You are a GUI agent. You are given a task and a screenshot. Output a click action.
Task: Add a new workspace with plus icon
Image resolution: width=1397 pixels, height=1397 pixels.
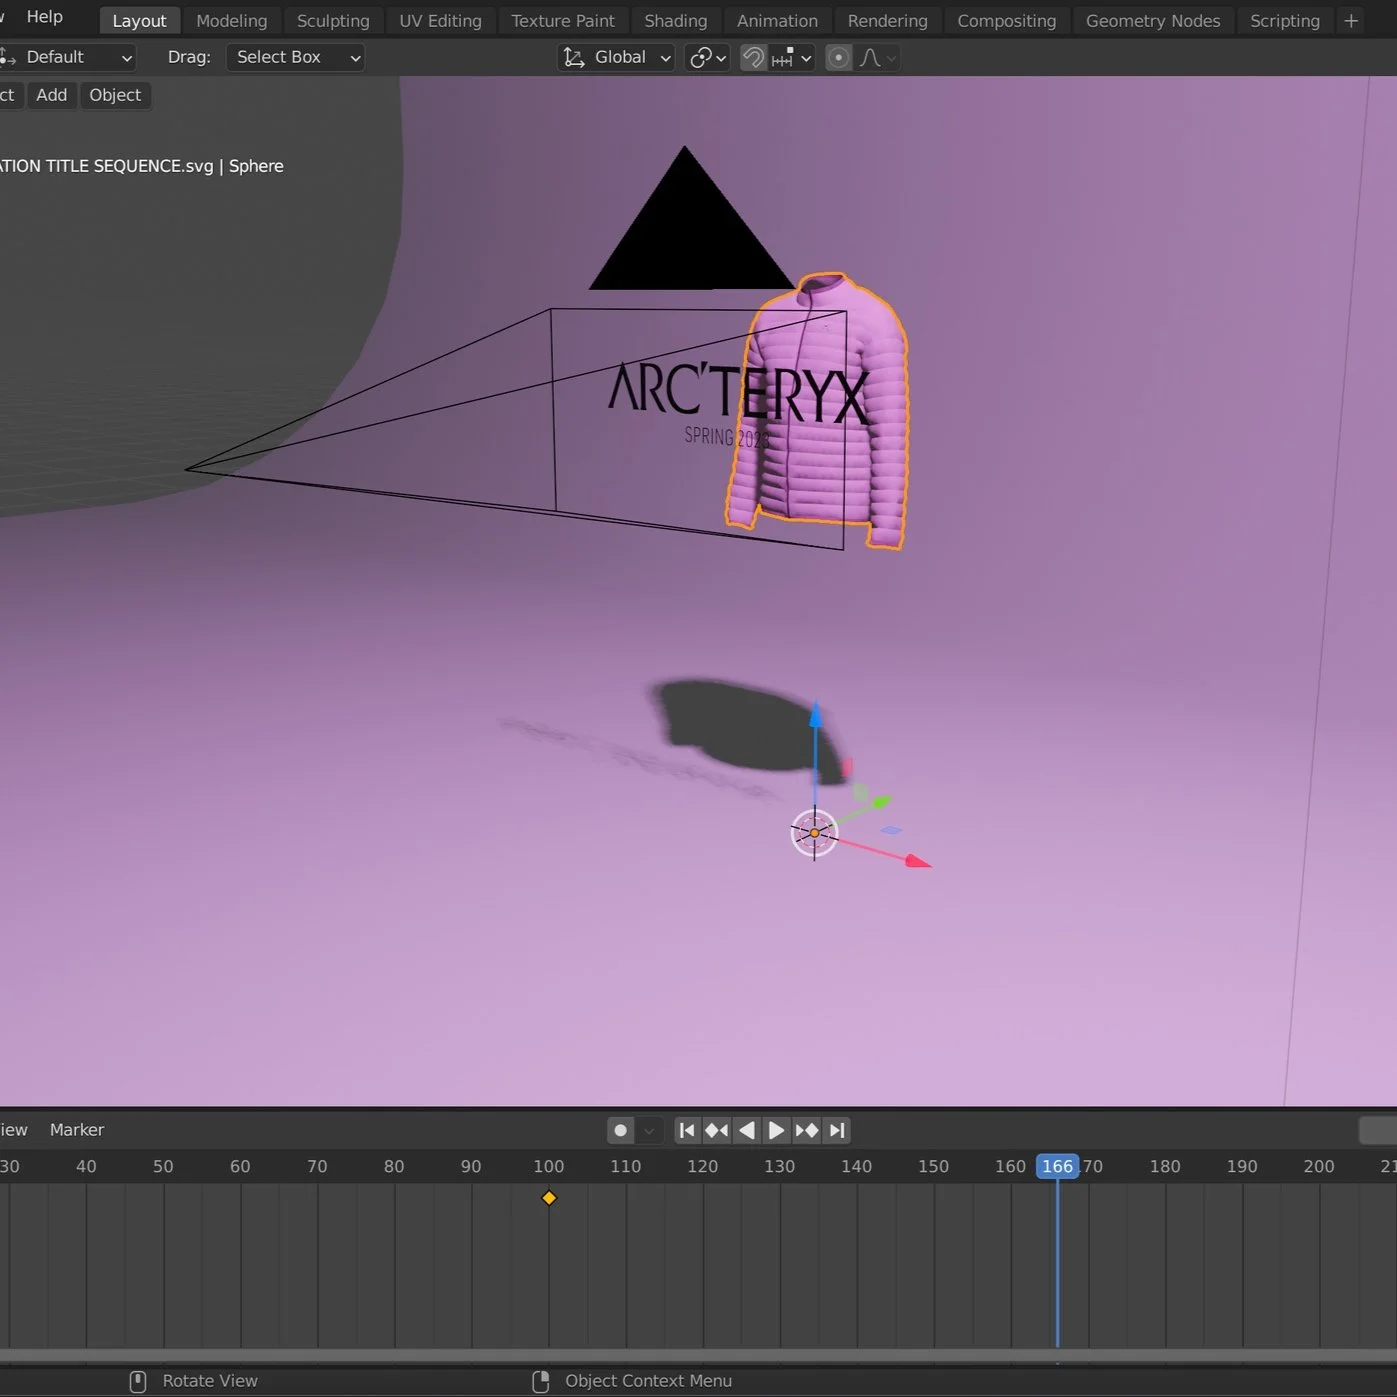[x=1351, y=21]
